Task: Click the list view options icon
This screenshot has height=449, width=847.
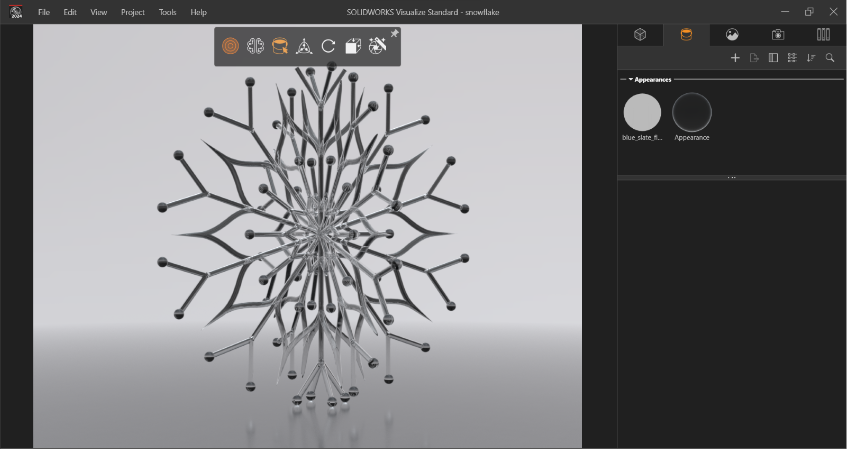Action: (x=792, y=58)
